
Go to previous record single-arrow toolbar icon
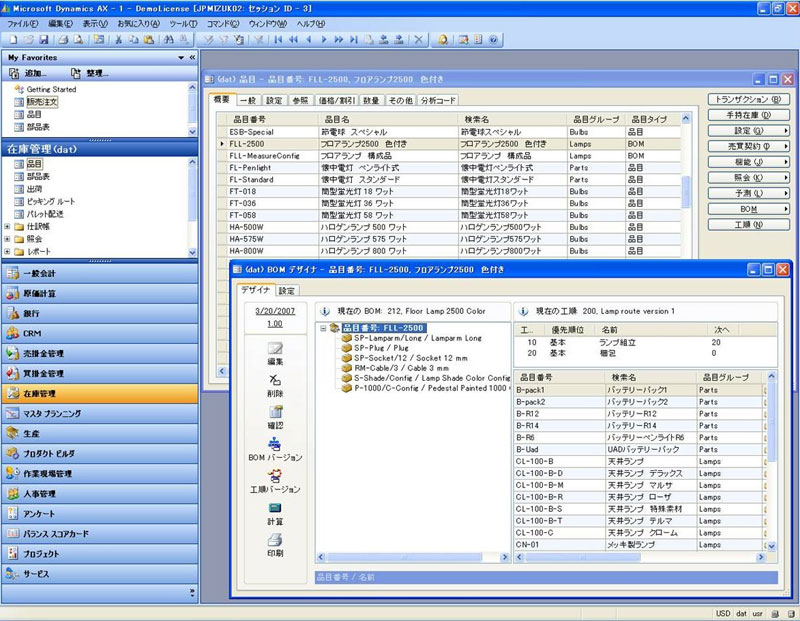309,39
